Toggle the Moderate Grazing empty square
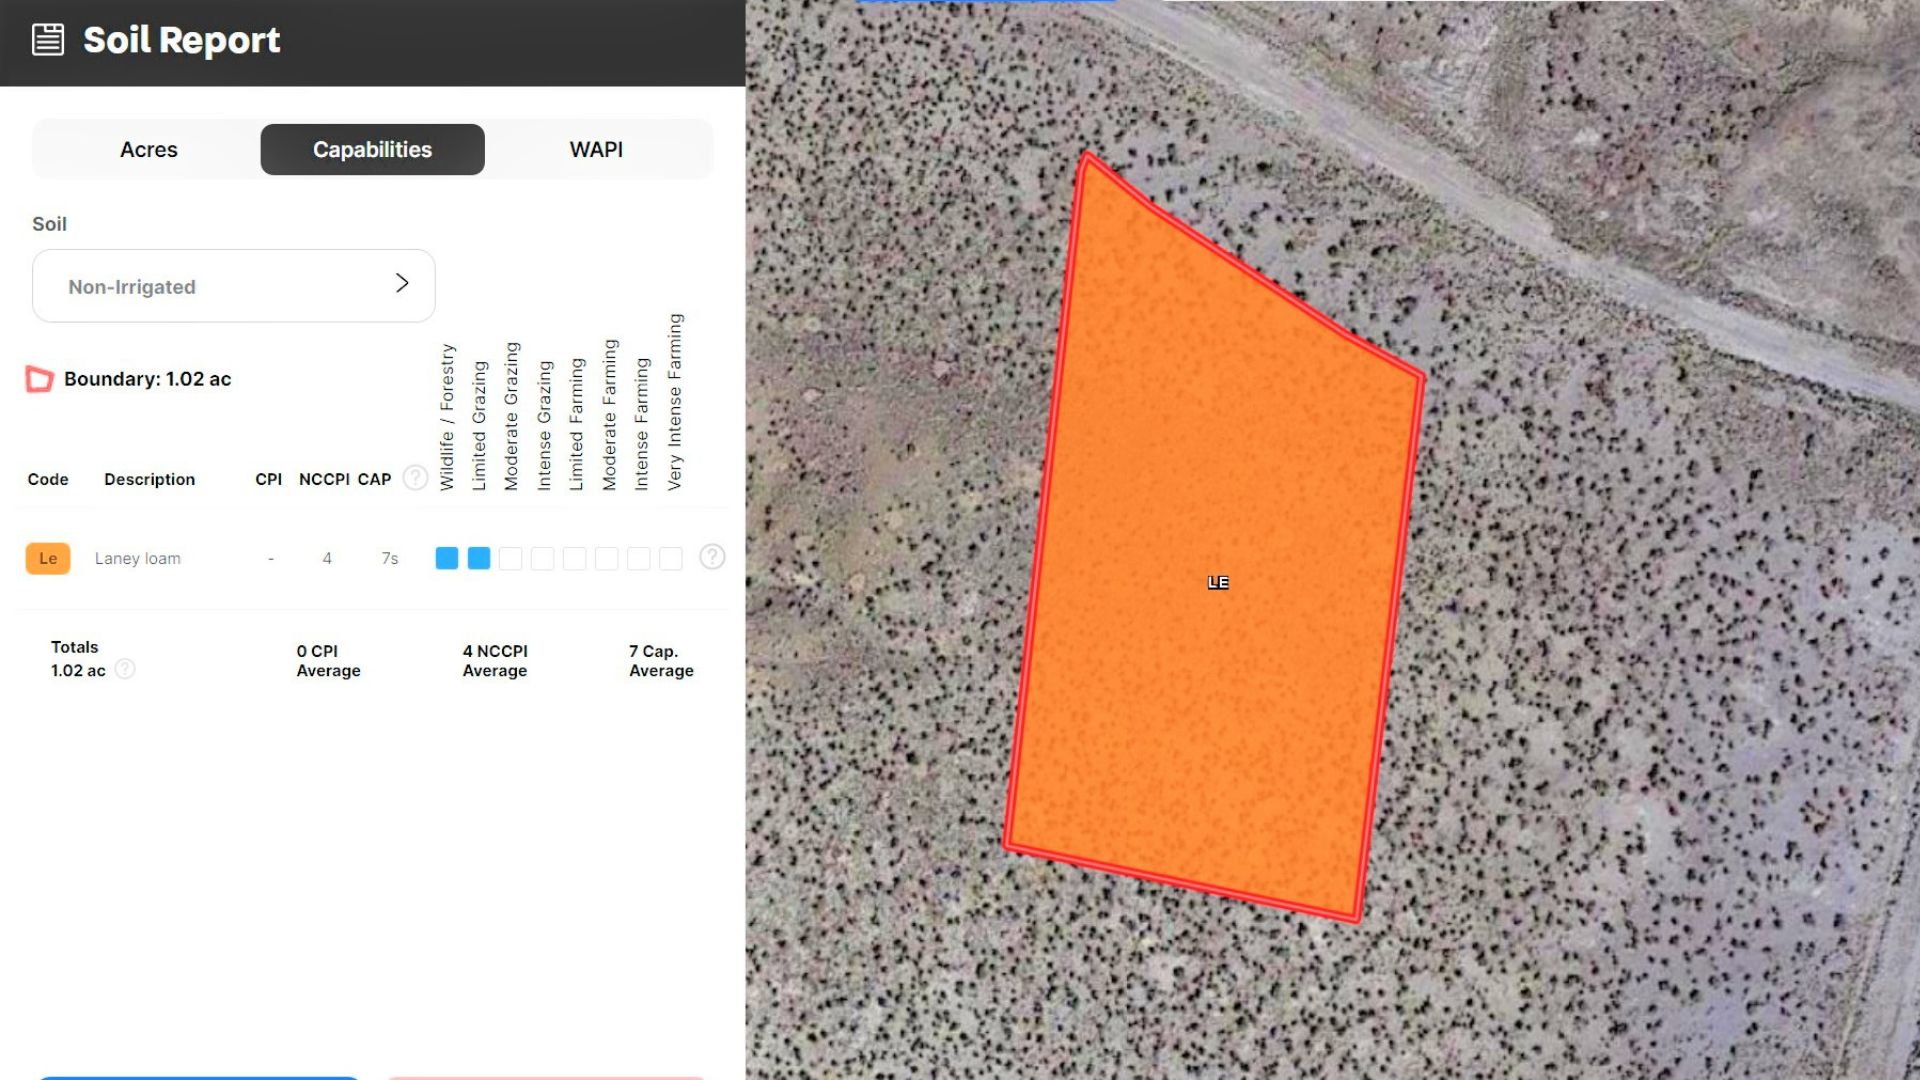 click(511, 558)
